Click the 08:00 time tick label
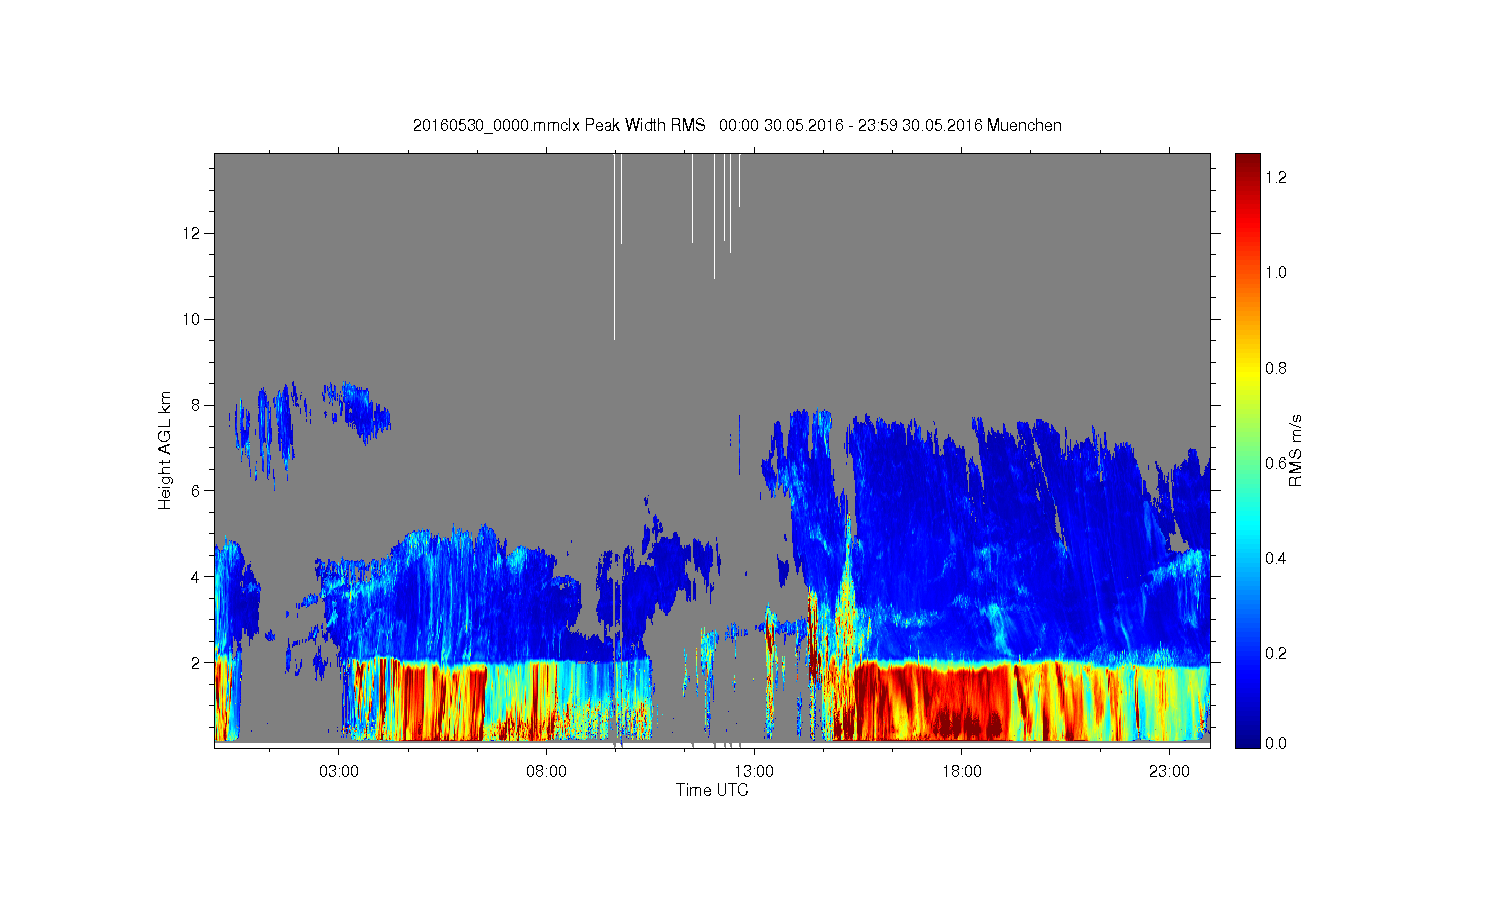The width and height of the screenshot is (1500, 900). pos(547,771)
